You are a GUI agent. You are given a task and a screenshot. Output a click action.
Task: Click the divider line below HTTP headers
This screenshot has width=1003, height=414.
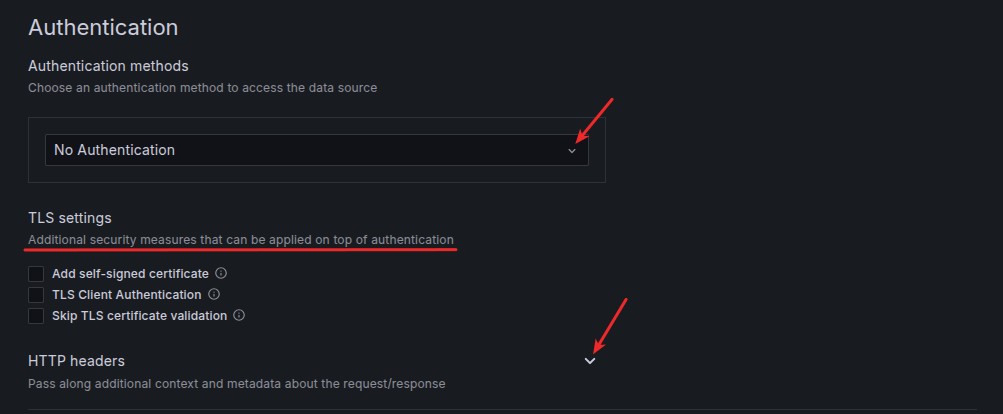point(500,409)
